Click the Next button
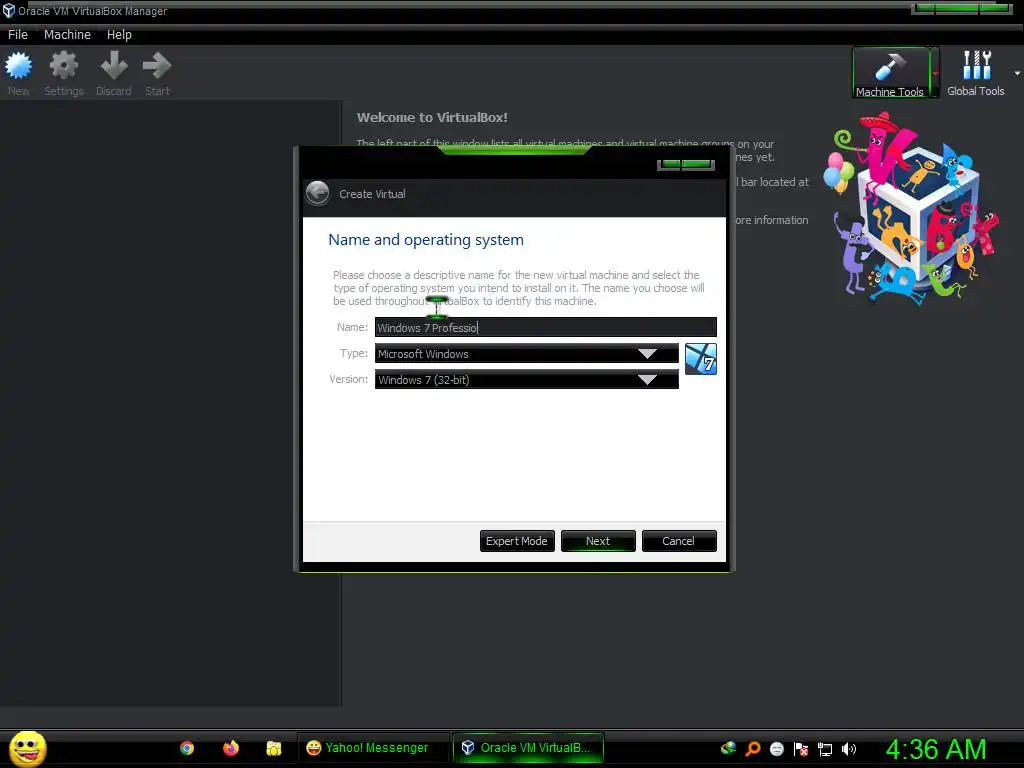Viewport: 1024px width, 768px height. coord(598,541)
